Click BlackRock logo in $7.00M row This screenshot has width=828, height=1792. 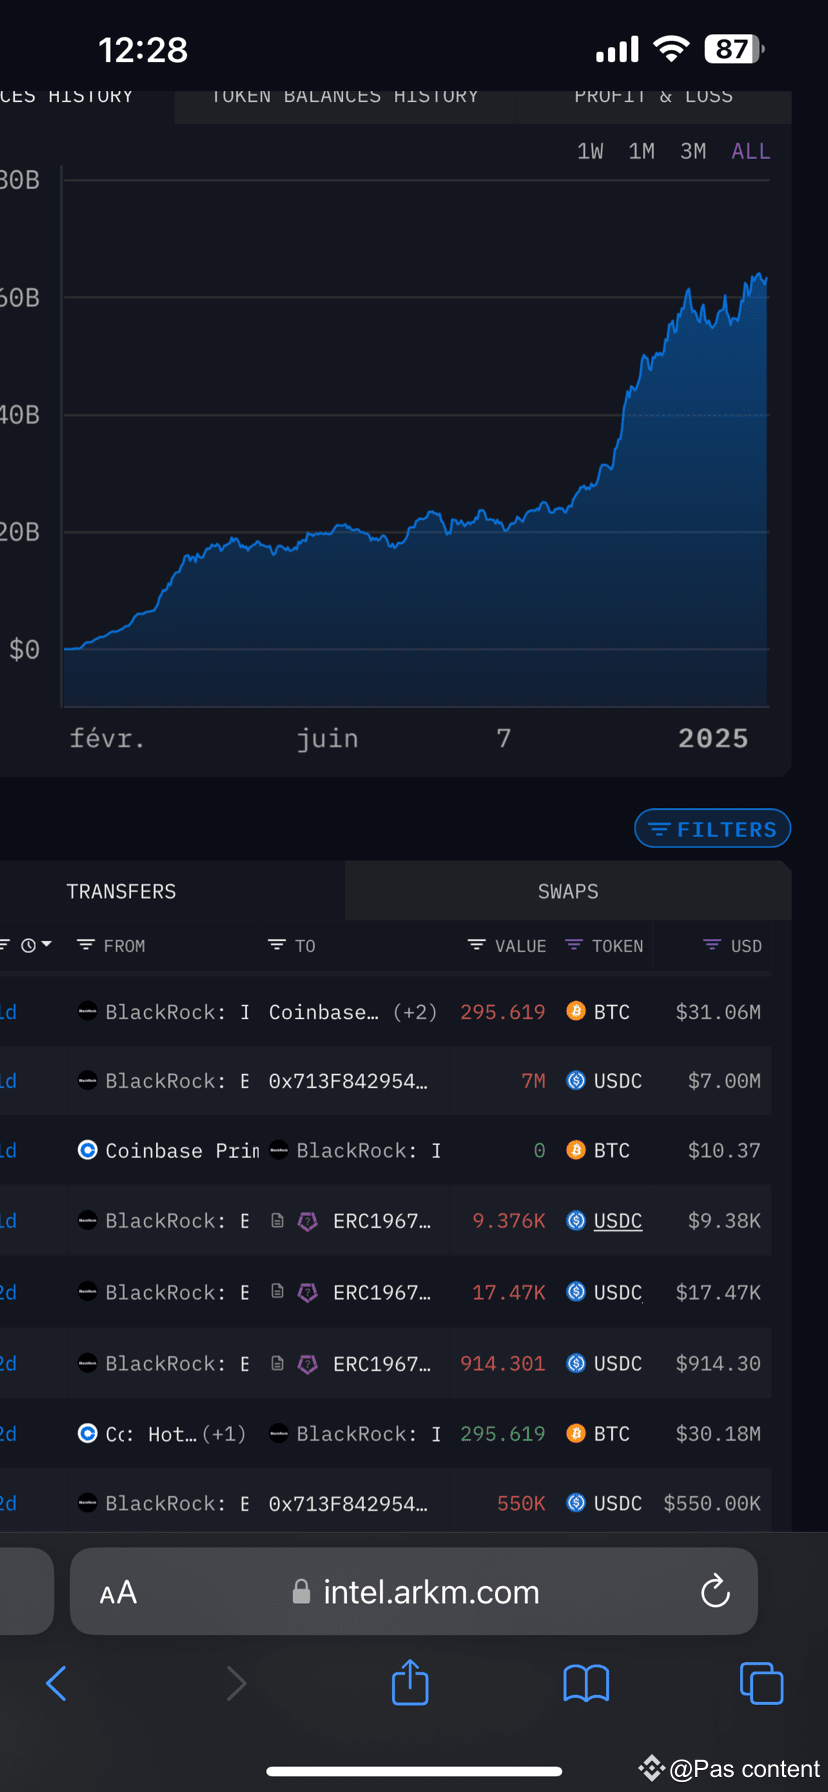coord(88,1080)
